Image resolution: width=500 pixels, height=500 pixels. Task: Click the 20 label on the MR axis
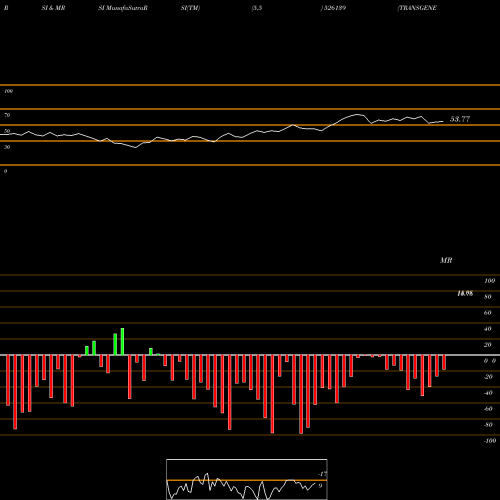tap(488, 345)
